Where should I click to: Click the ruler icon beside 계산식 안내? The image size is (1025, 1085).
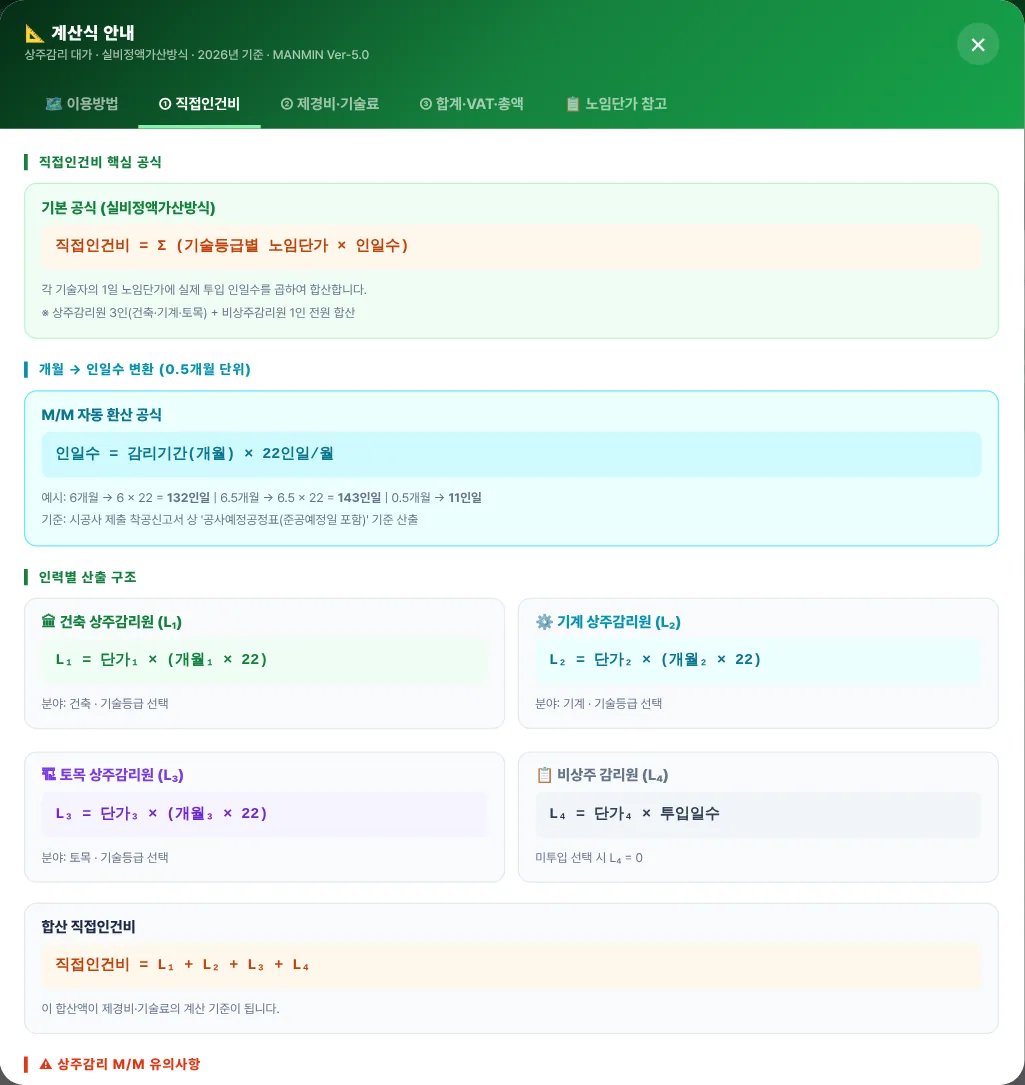34,33
